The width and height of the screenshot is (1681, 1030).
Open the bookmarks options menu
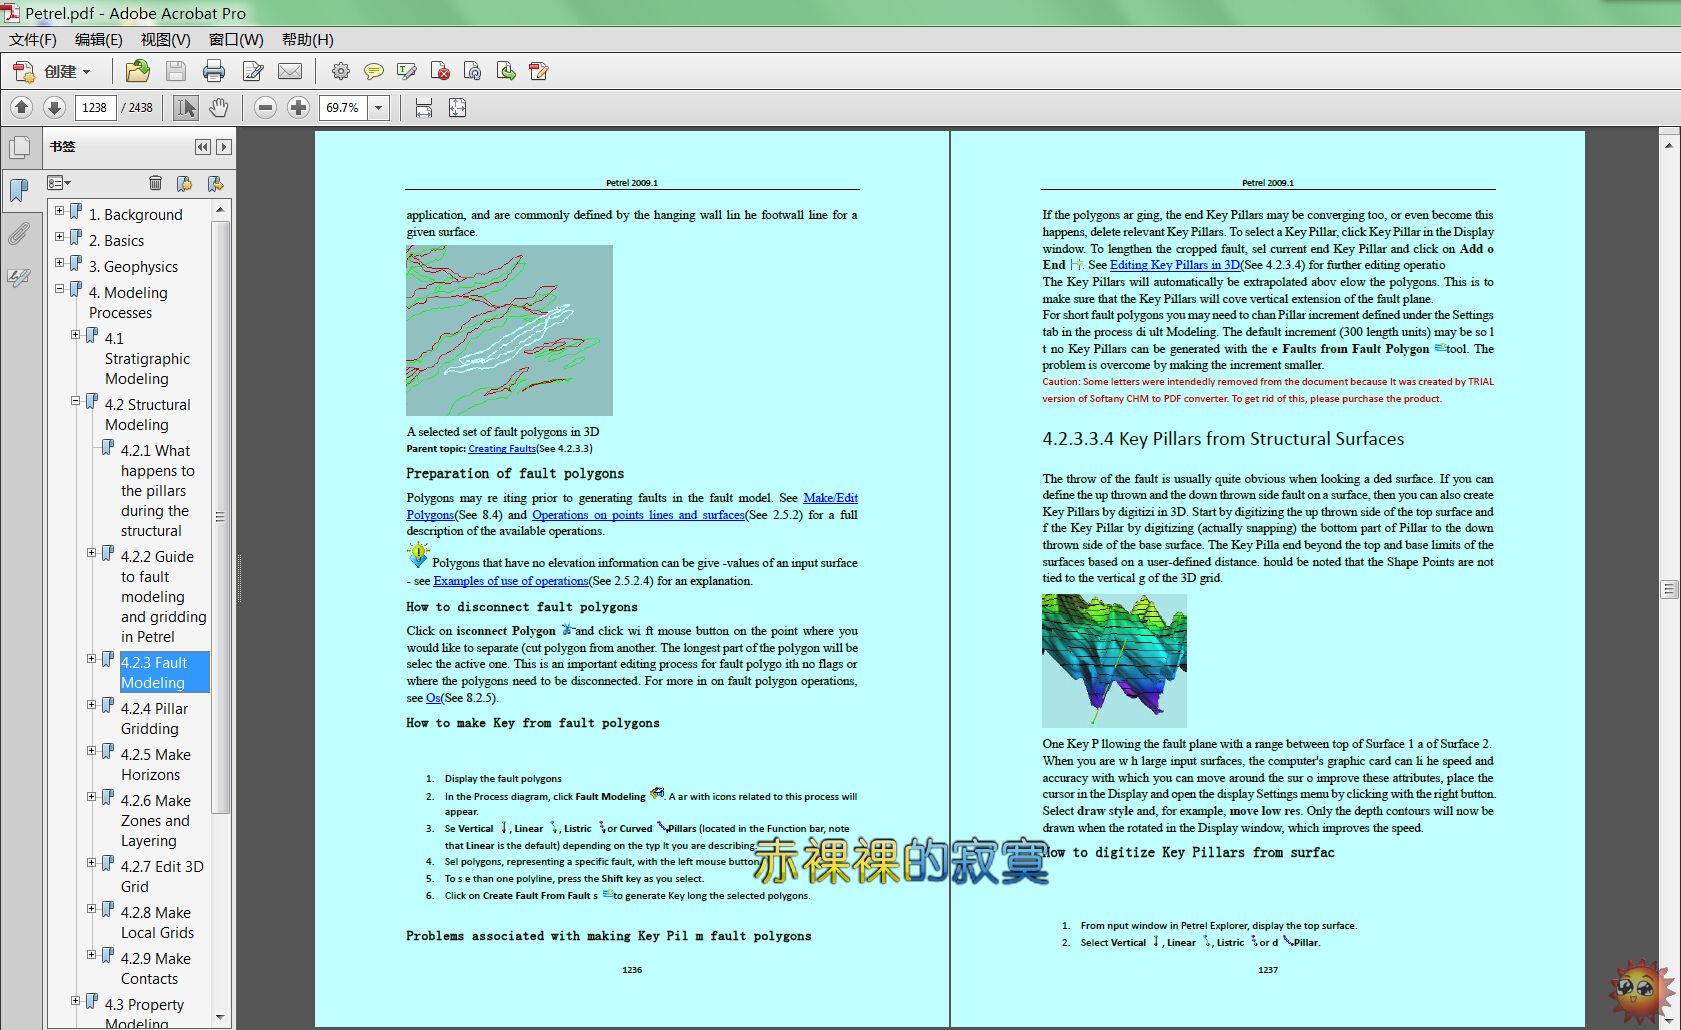pyautogui.click(x=59, y=183)
